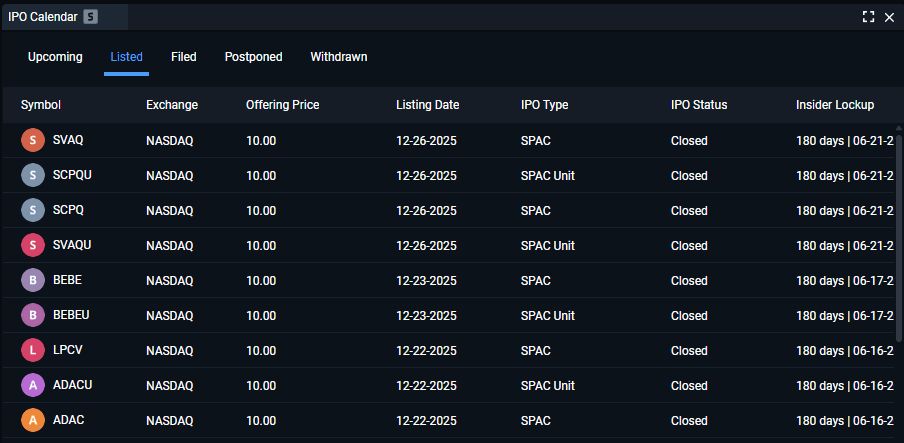Go to the Postponed tab

[254, 57]
